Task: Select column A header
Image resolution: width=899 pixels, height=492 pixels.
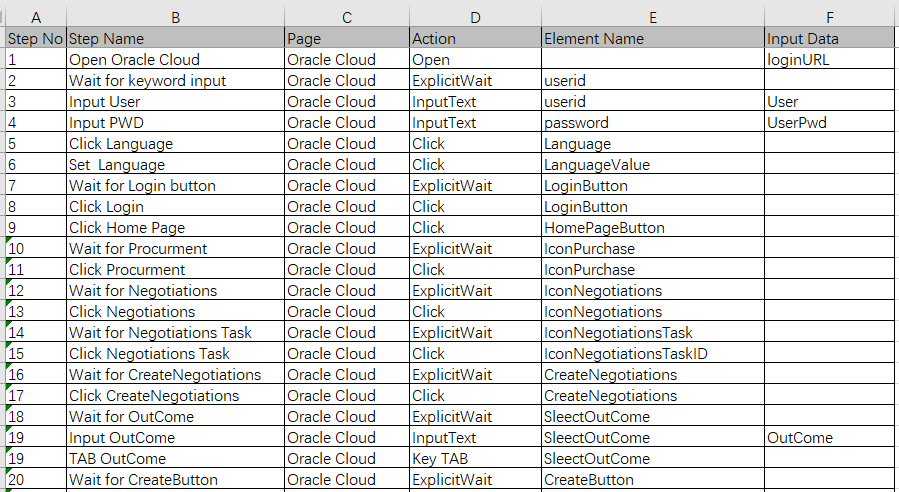Action: (x=36, y=17)
